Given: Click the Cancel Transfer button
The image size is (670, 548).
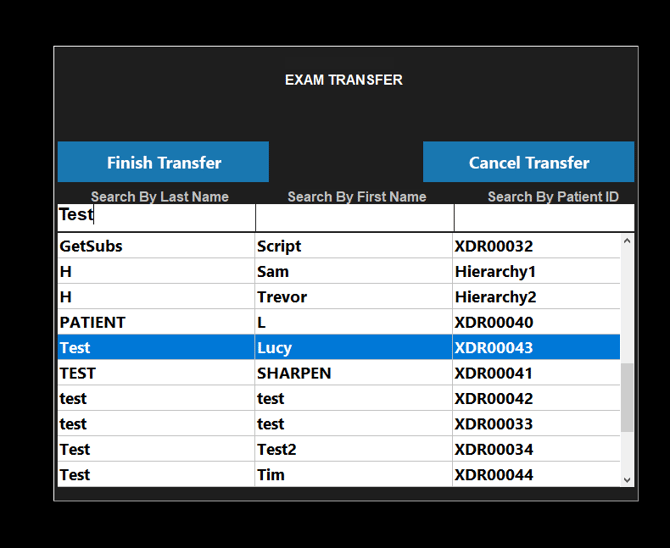Looking at the screenshot, I should click(x=529, y=162).
